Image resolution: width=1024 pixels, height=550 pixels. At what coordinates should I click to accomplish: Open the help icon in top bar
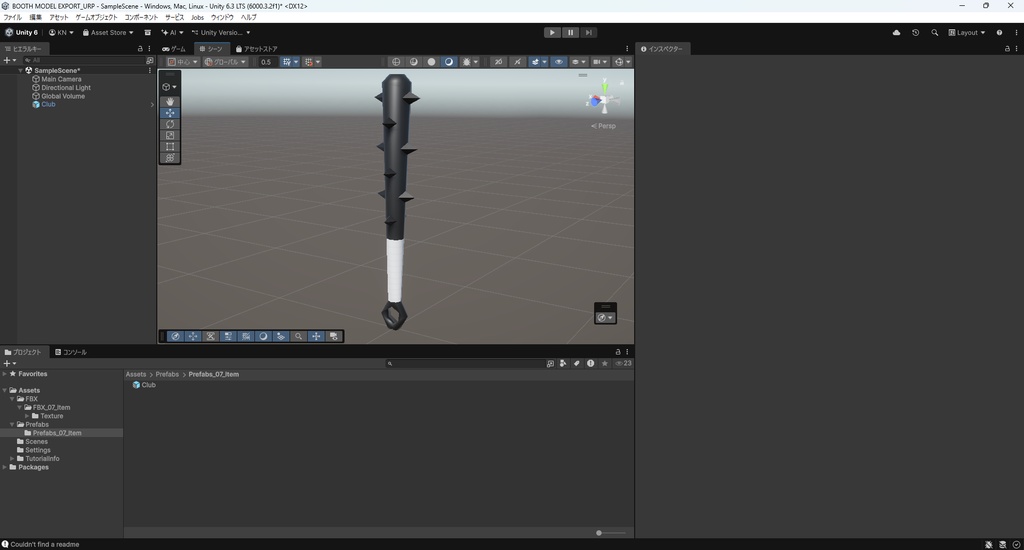(x=999, y=33)
